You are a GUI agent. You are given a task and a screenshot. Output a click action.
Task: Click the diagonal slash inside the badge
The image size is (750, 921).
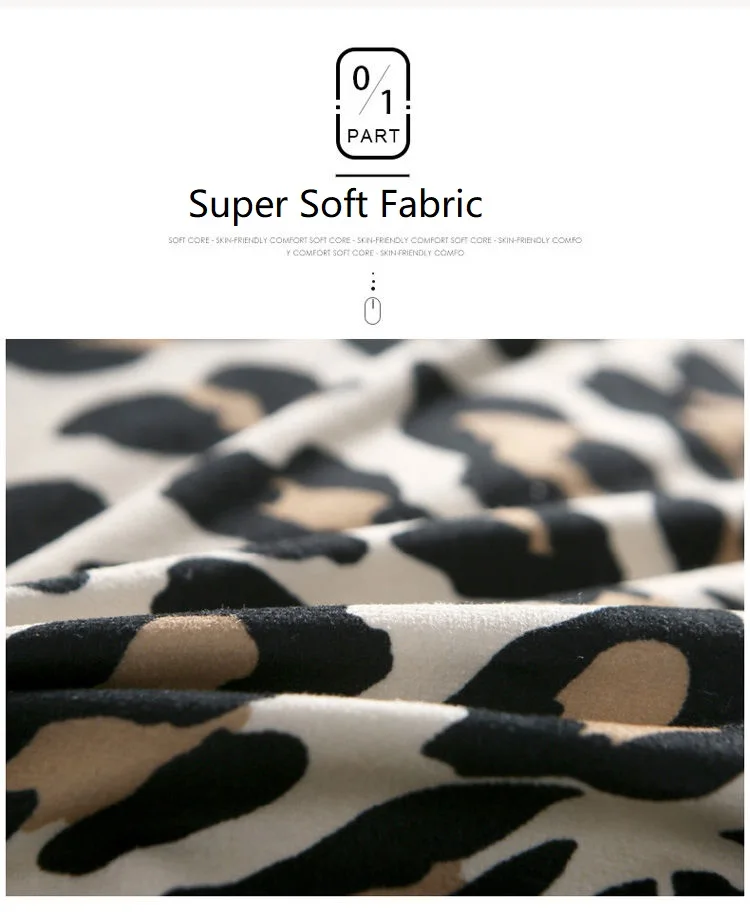374,90
